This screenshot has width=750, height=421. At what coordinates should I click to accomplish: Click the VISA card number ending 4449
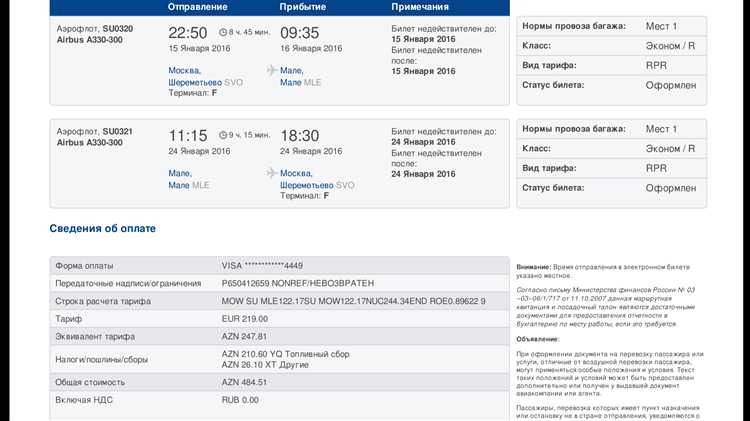point(262,265)
